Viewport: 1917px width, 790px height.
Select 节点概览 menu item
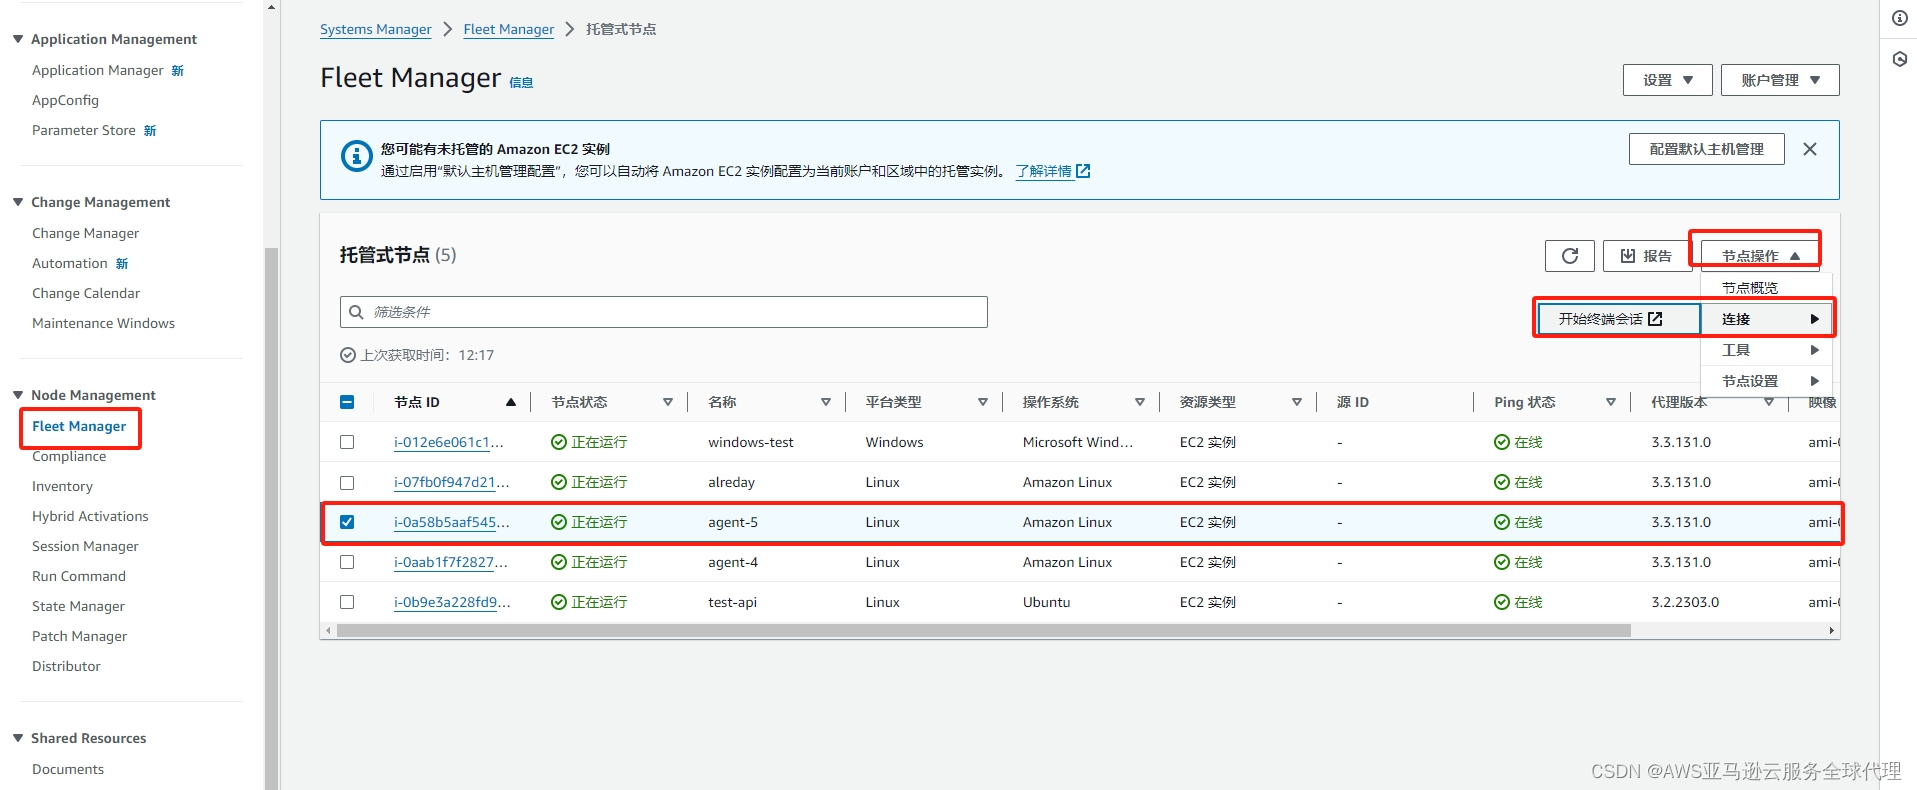coord(1766,288)
